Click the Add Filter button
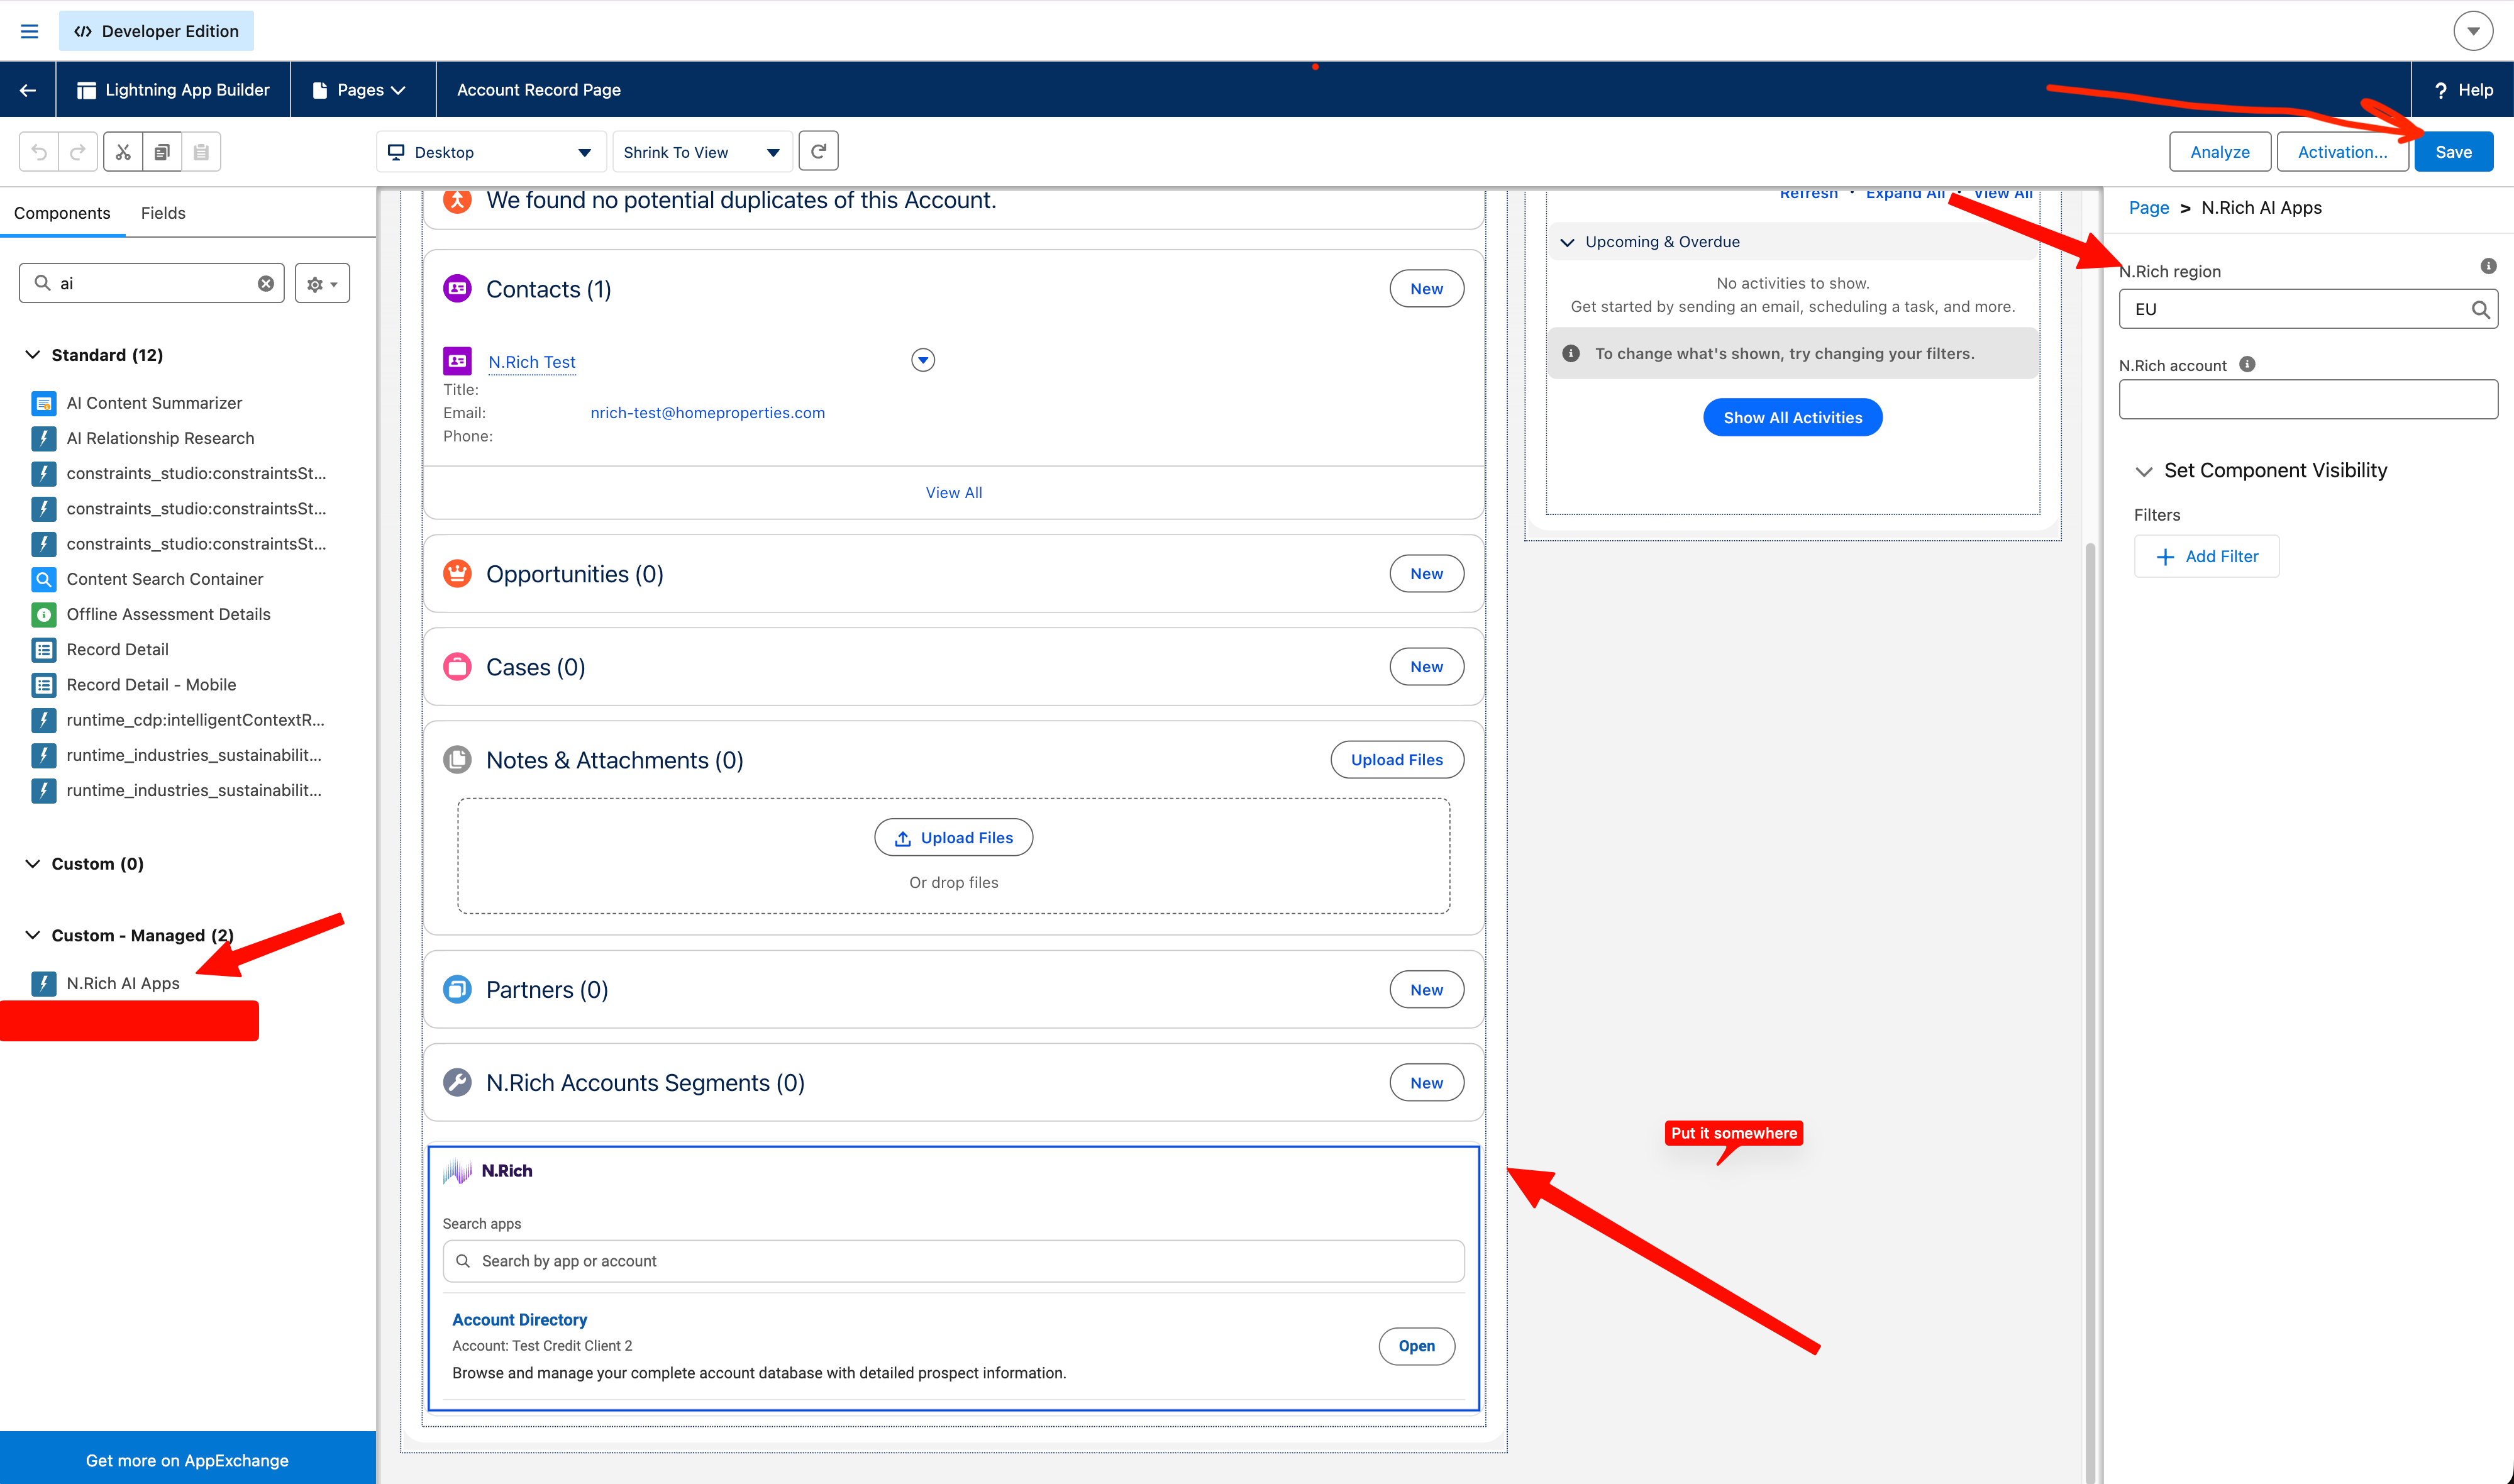This screenshot has width=2514, height=1484. pos(2206,556)
